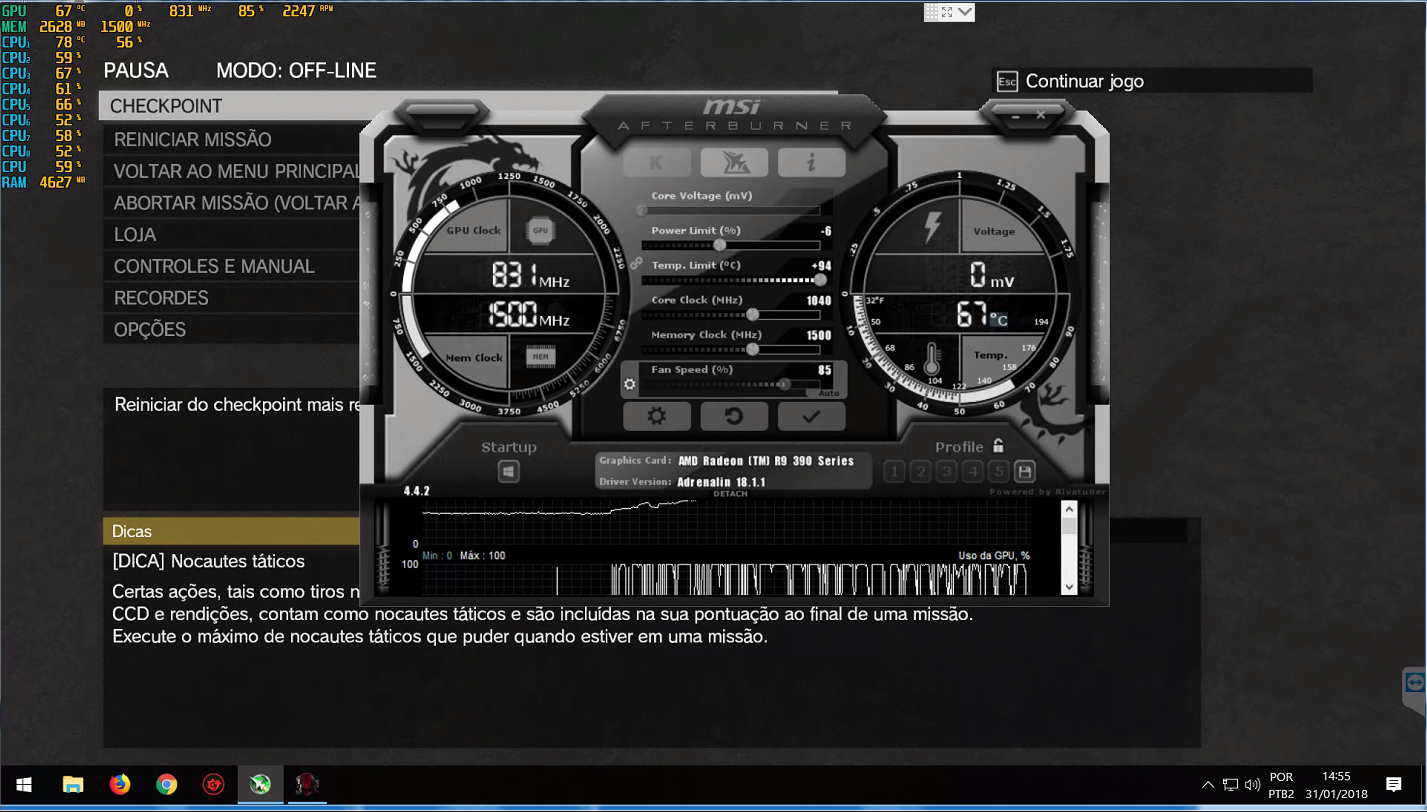This screenshot has width=1427, height=812.
Task: Click the GPU chip icon in the clock gauge
Action: click(540, 230)
